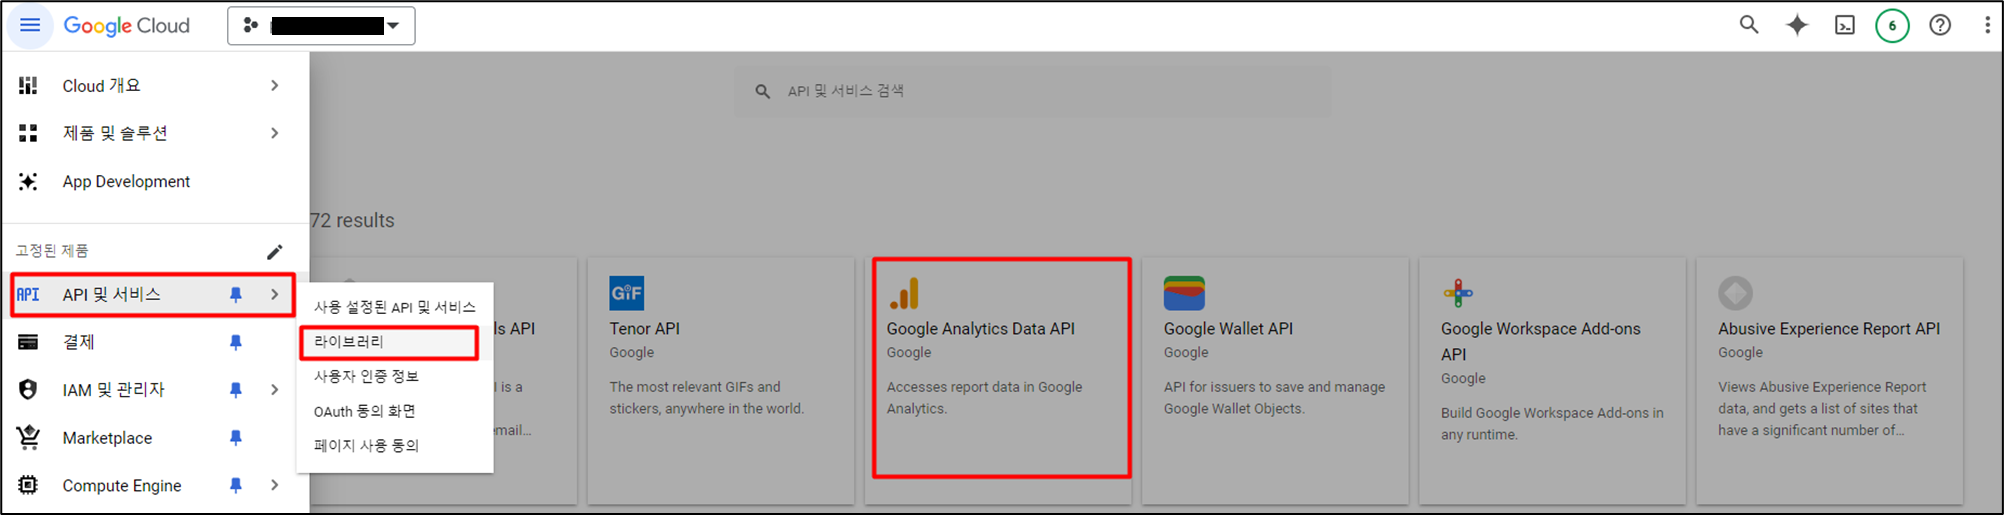The height and width of the screenshot is (515, 2004).
Task: Edit pinned products with pencil icon
Action: 274,251
